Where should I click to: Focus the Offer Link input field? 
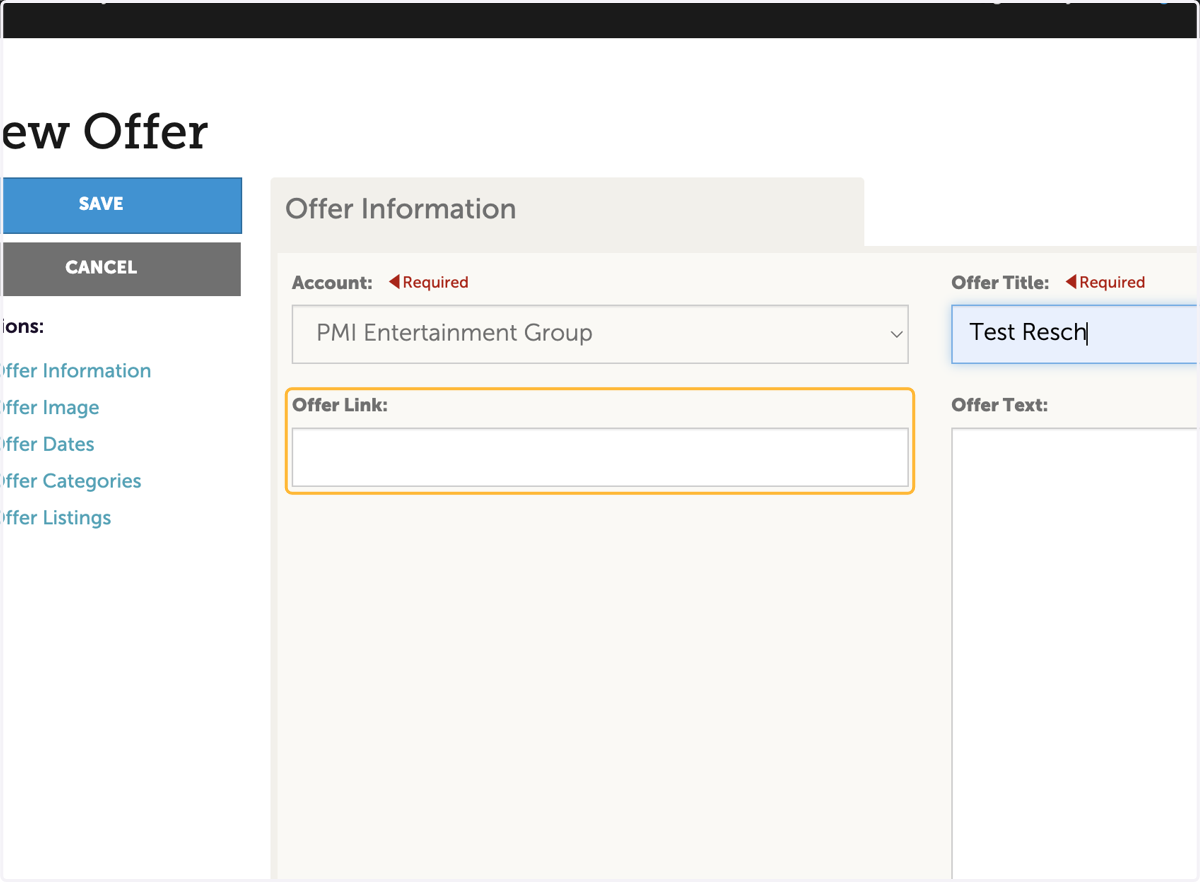pyautogui.click(x=600, y=457)
